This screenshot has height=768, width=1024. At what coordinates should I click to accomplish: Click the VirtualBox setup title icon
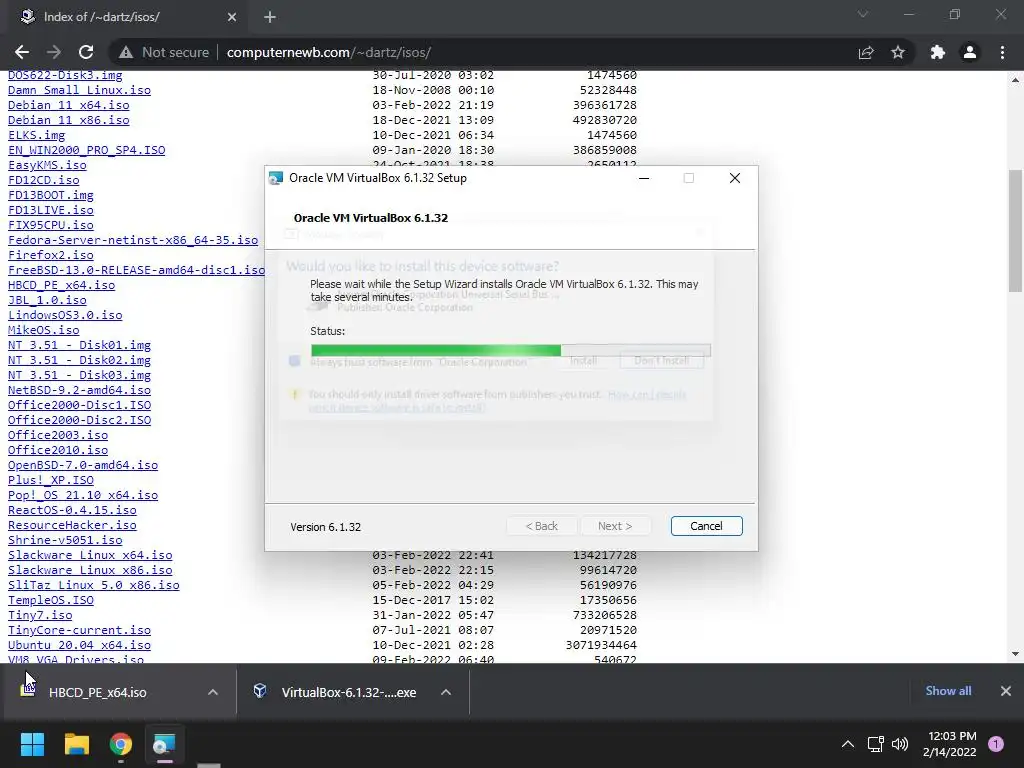[276, 178]
